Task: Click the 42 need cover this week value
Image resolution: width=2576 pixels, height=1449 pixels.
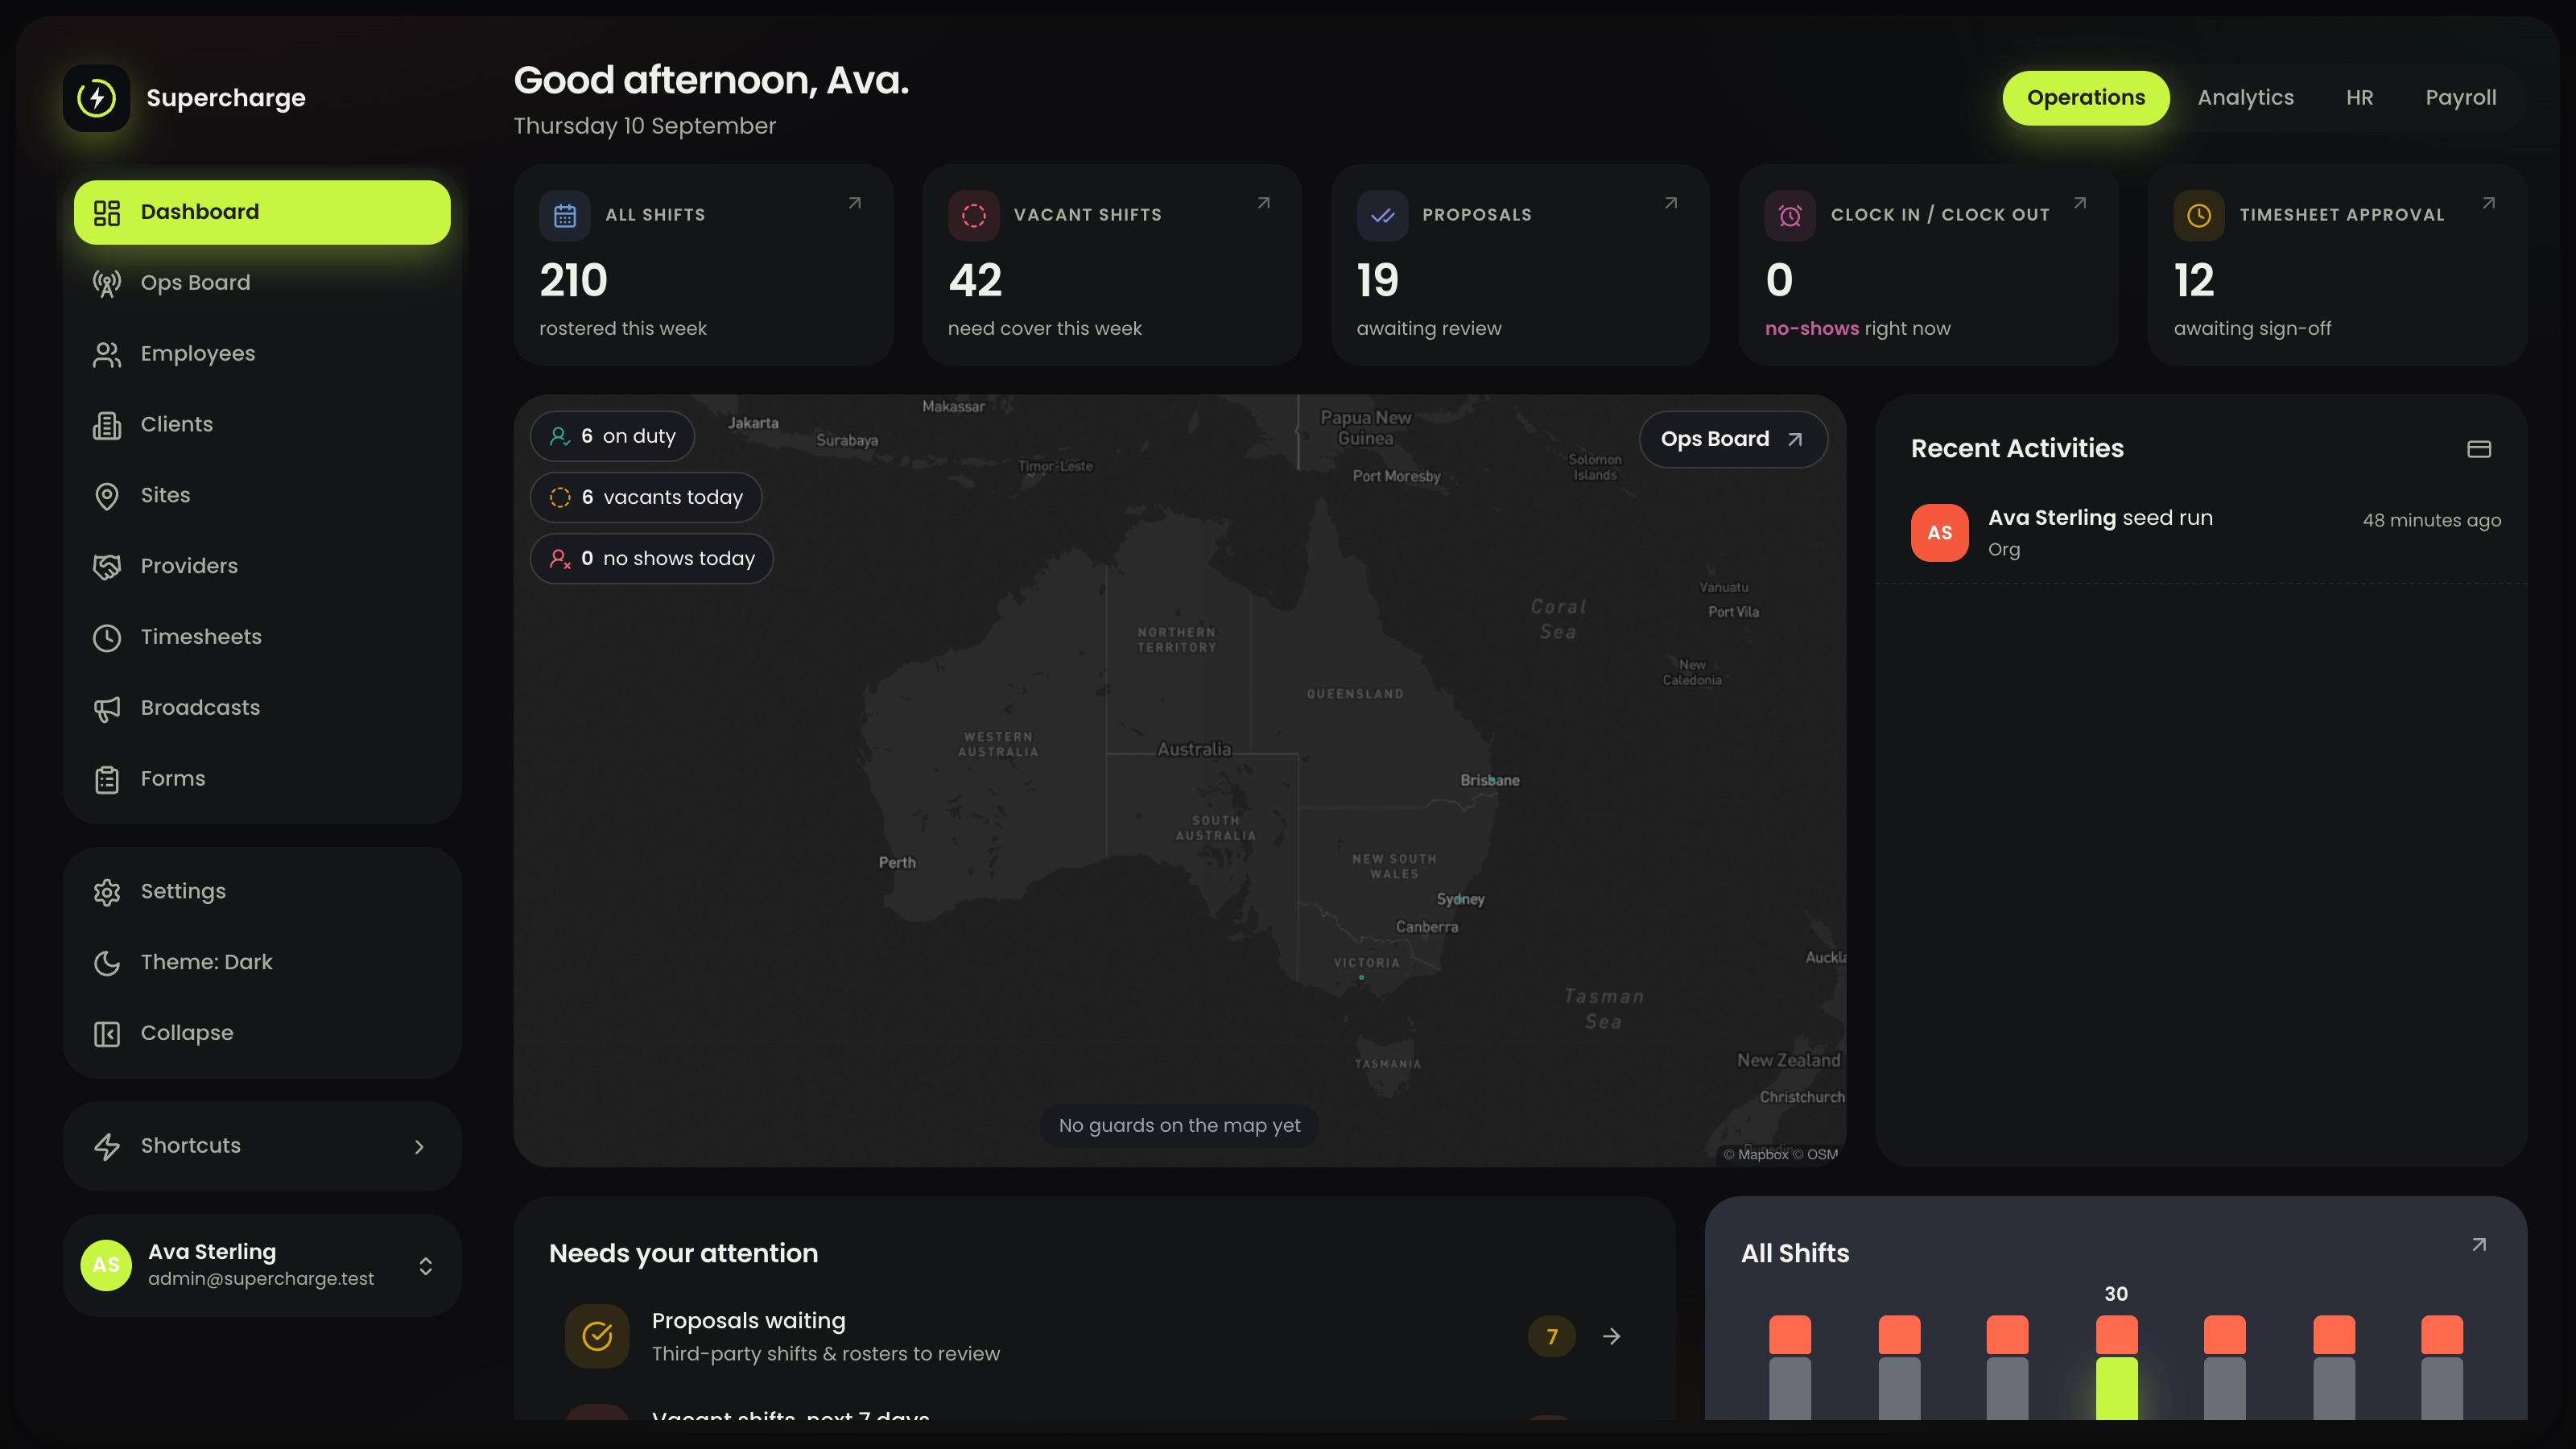Action: pyautogui.click(x=975, y=281)
